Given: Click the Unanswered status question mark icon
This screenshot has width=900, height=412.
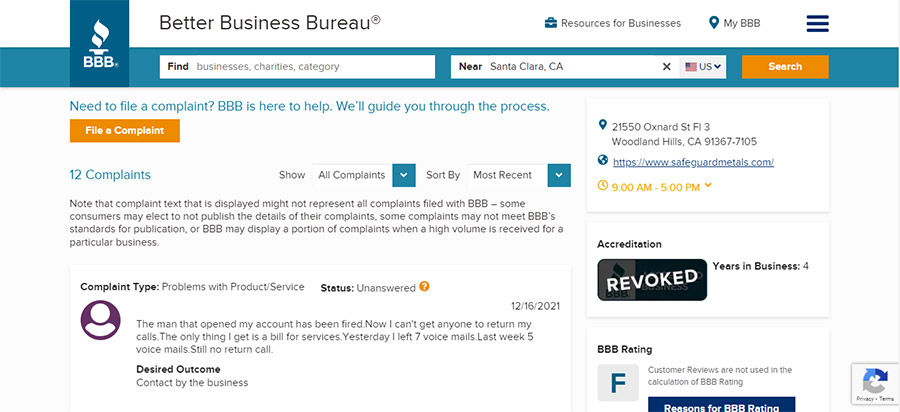Looking at the screenshot, I should [x=424, y=286].
